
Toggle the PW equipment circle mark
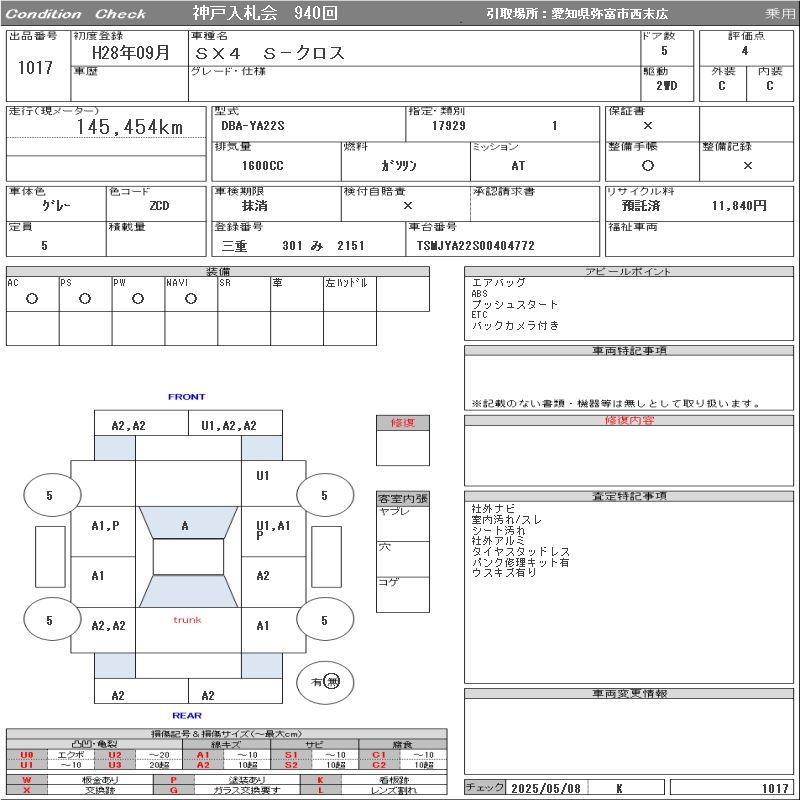point(137,298)
